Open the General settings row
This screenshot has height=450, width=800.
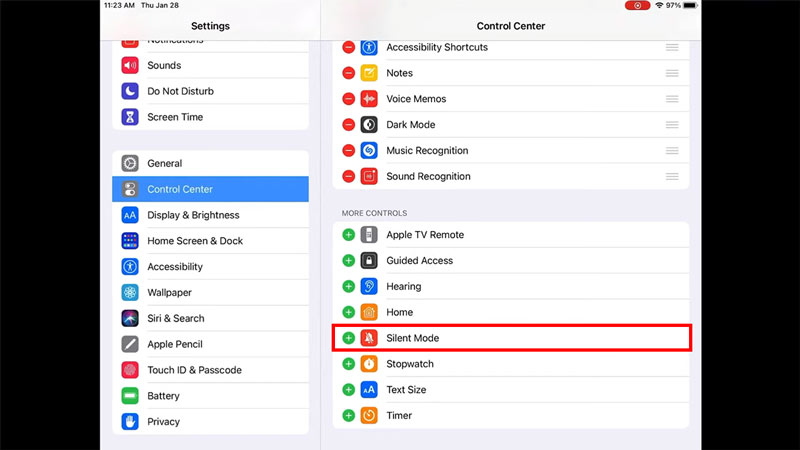(210, 163)
